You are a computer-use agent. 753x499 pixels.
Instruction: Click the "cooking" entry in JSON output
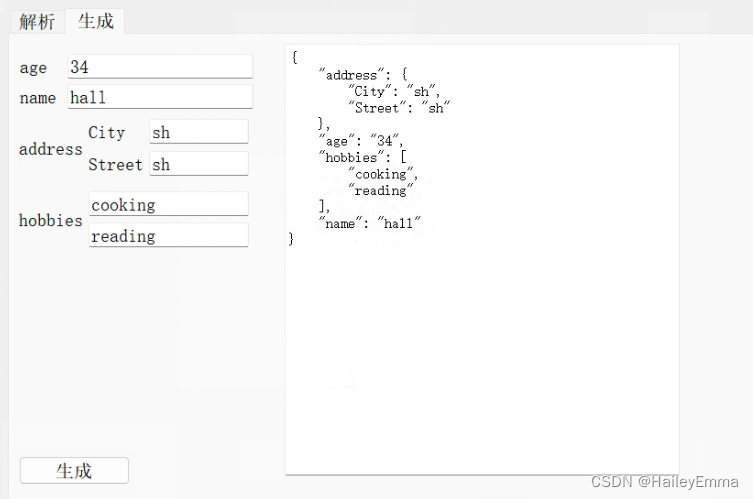(383, 173)
